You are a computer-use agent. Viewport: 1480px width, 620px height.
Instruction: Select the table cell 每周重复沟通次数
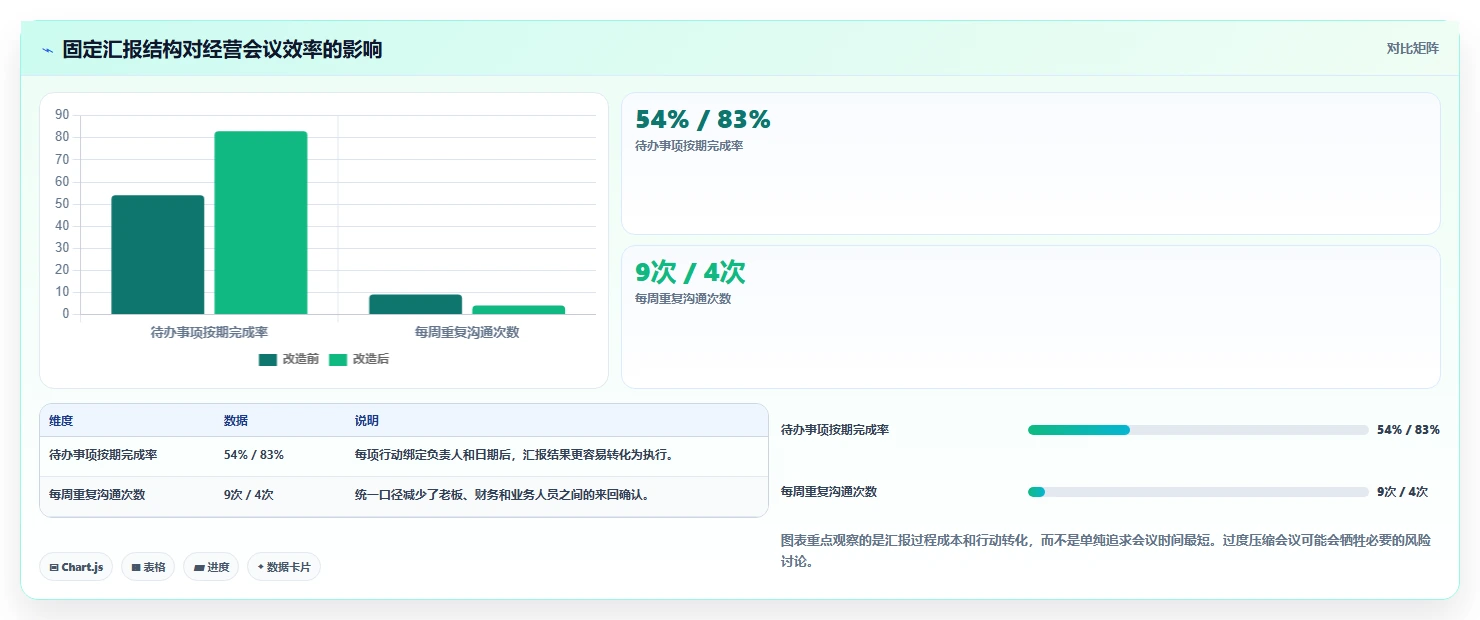[x=97, y=494]
